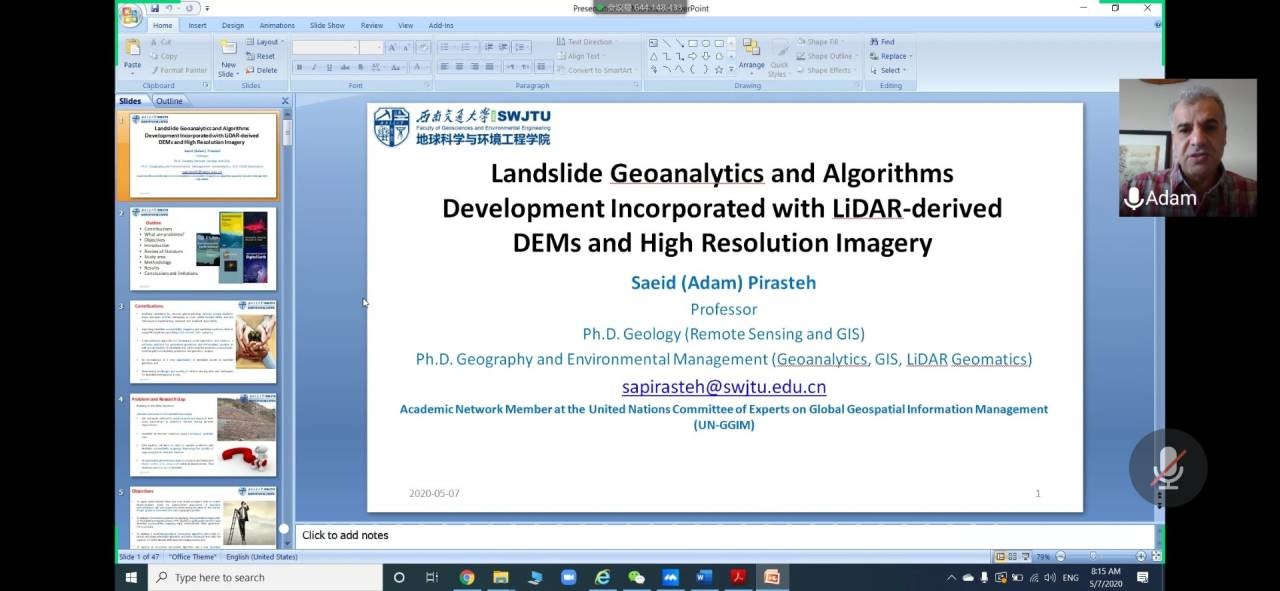1280x591 pixels.
Task: Open the Replace dropdown arrow
Action: pos(909,56)
